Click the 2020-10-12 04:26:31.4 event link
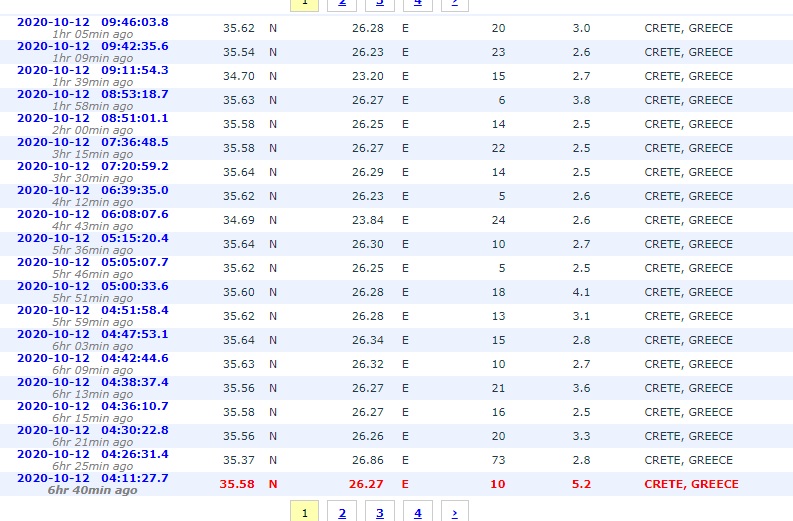The height and width of the screenshot is (521, 793). [92, 454]
